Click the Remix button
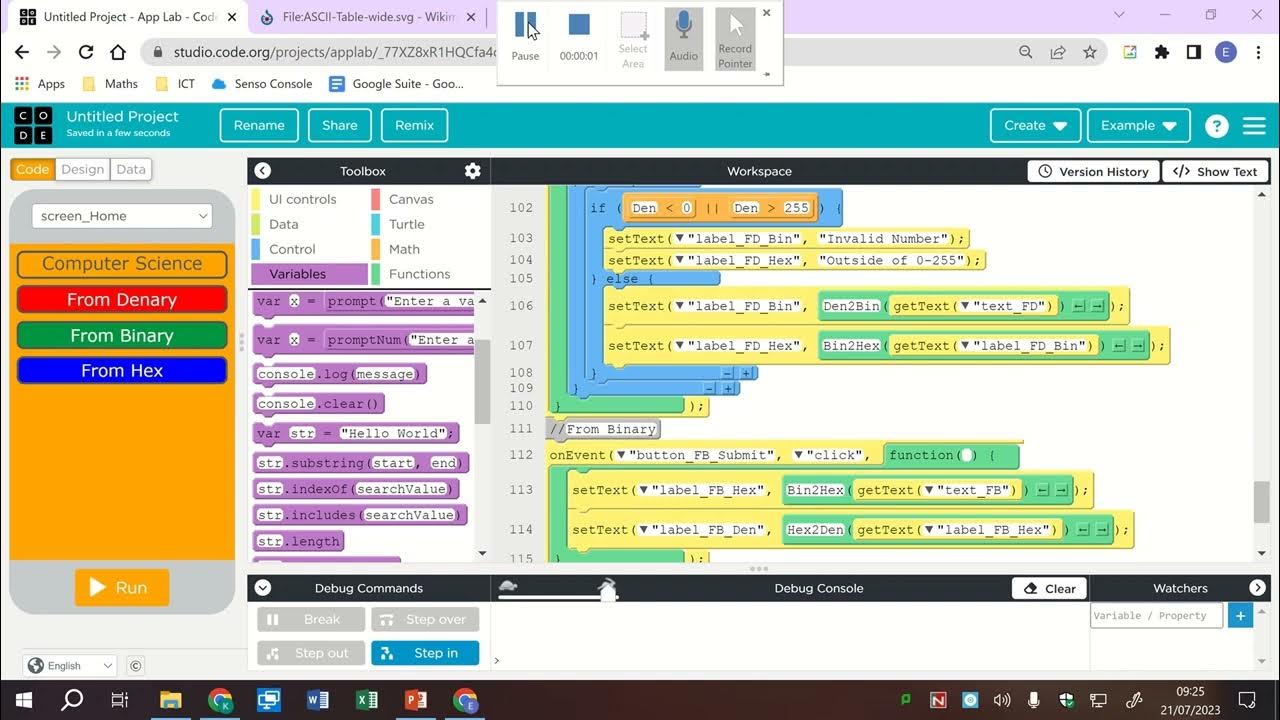1280x720 pixels. pyautogui.click(x=414, y=126)
